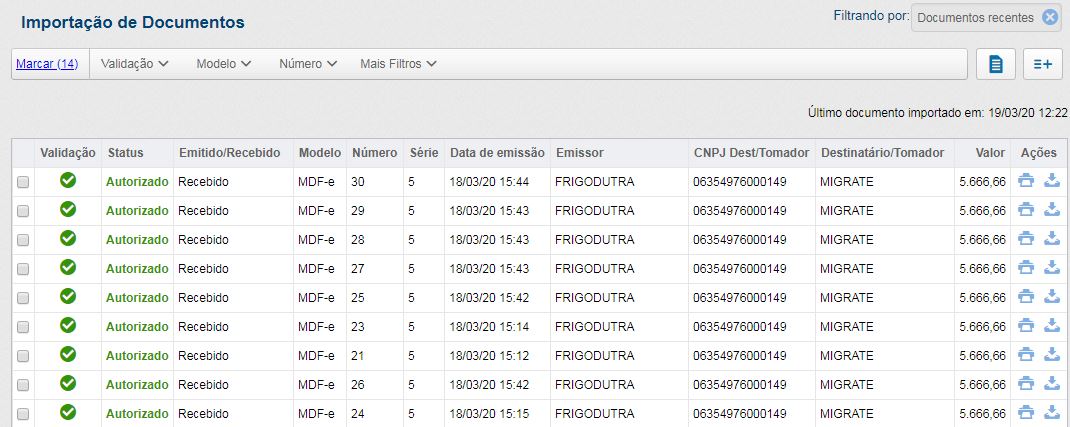Open the Número filter dropdown
The height and width of the screenshot is (427, 1070).
308,64
